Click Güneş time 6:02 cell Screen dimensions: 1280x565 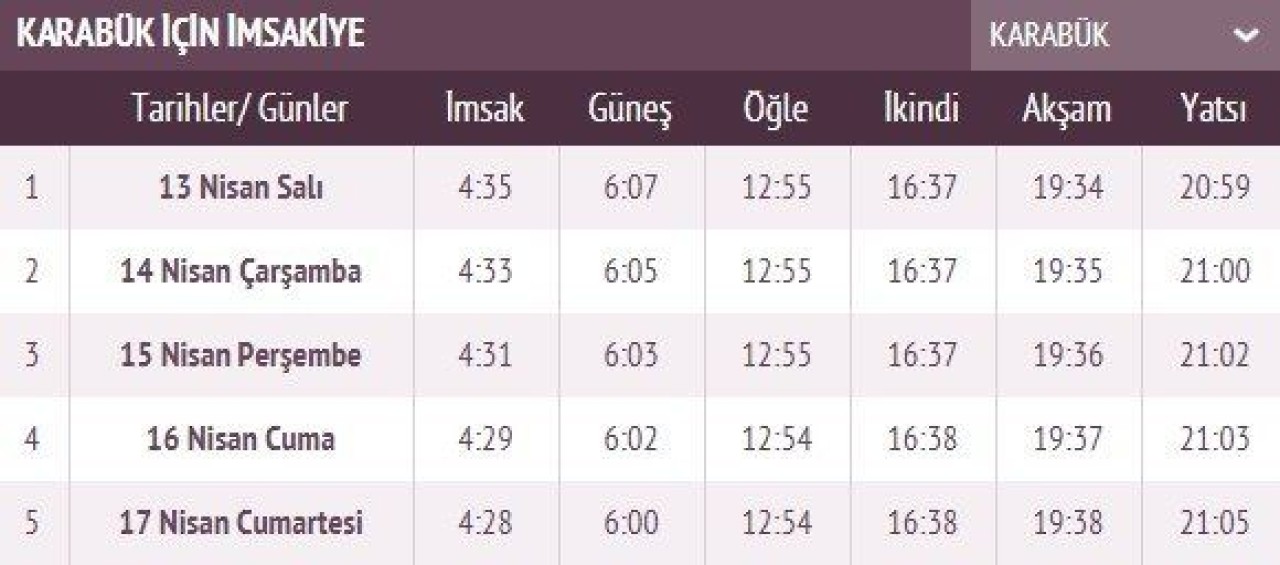coord(631,439)
